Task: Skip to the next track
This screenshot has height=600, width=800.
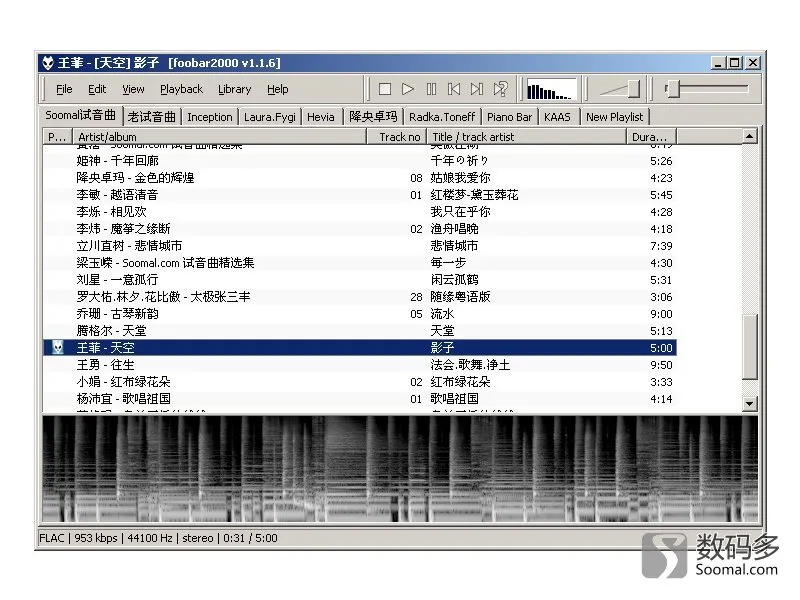Action: pyautogui.click(x=477, y=89)
